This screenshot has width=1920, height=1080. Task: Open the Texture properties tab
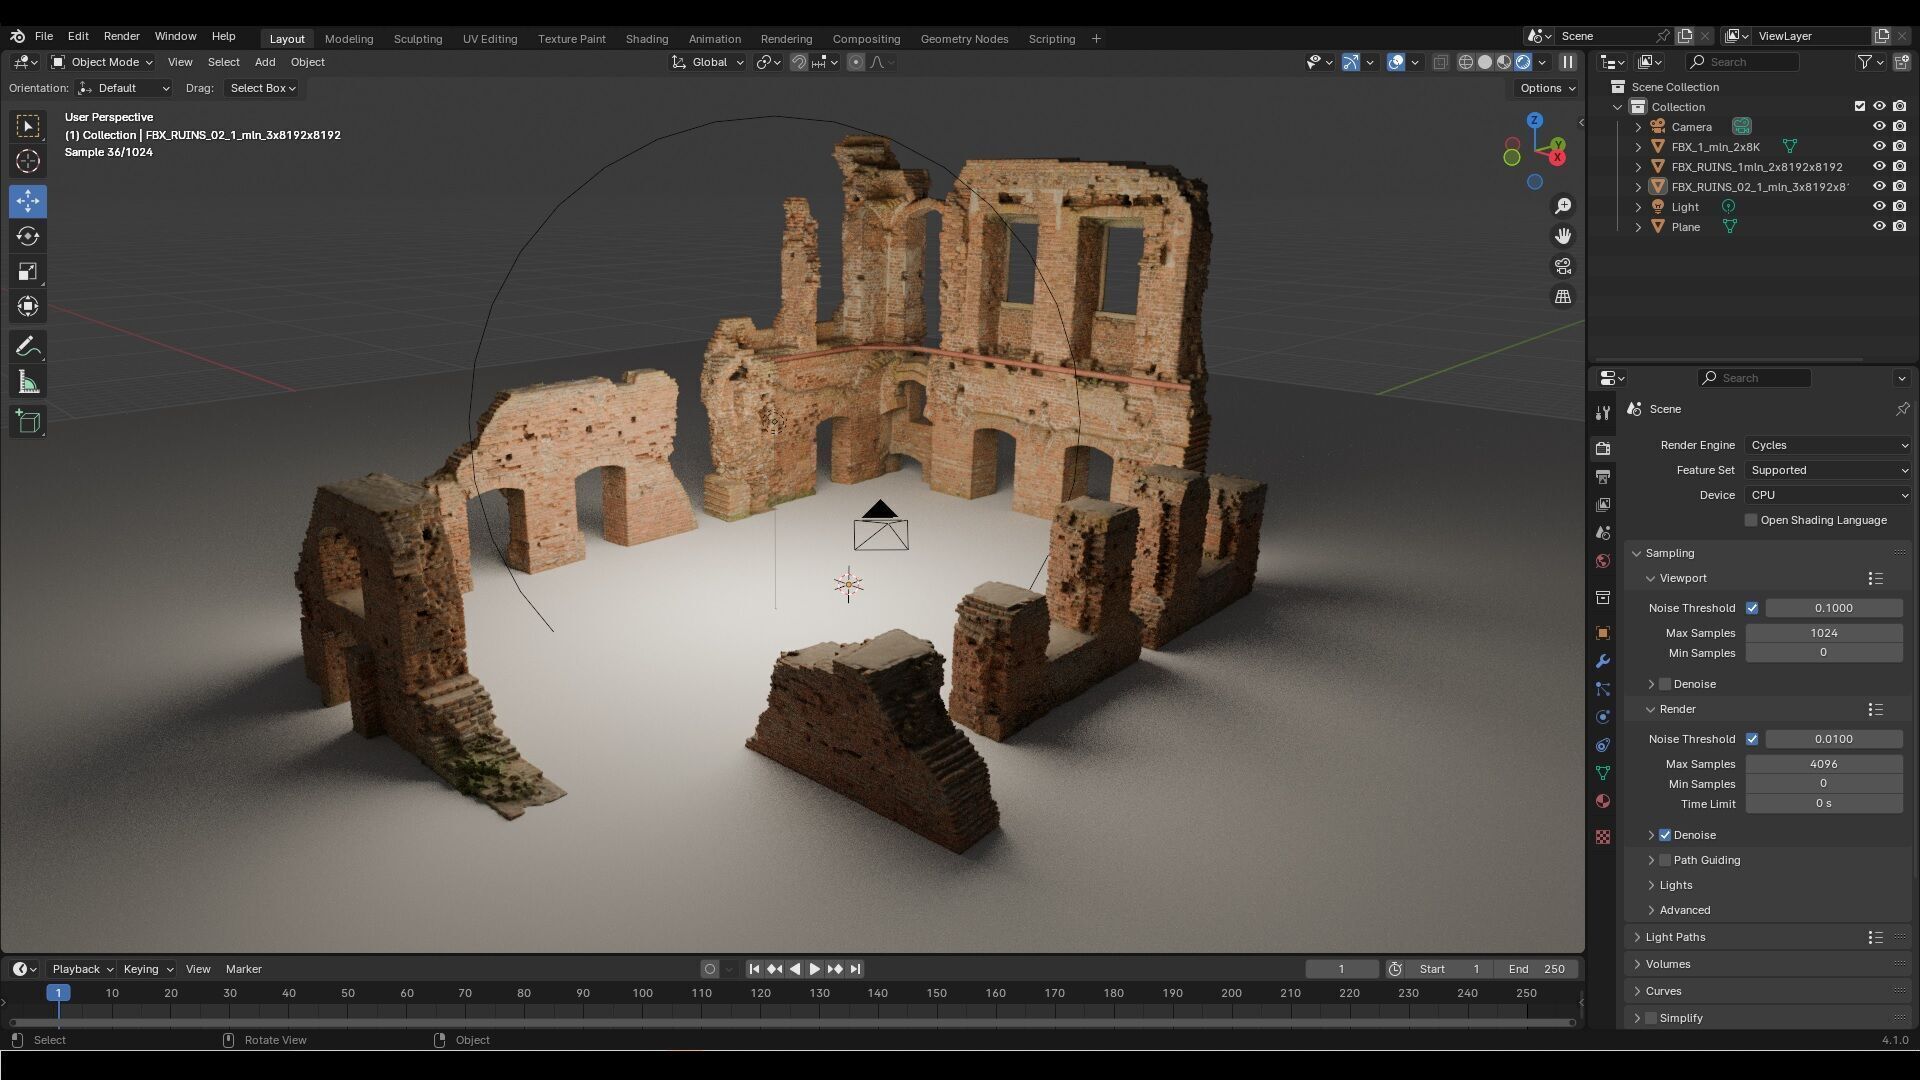tap(1603, 837)
